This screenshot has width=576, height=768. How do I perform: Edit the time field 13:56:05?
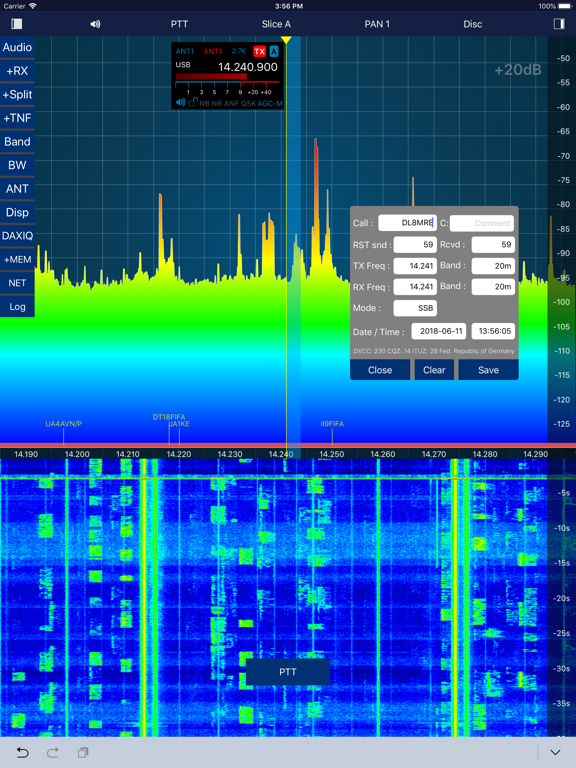pyautogui.click(x=493, y=331)
